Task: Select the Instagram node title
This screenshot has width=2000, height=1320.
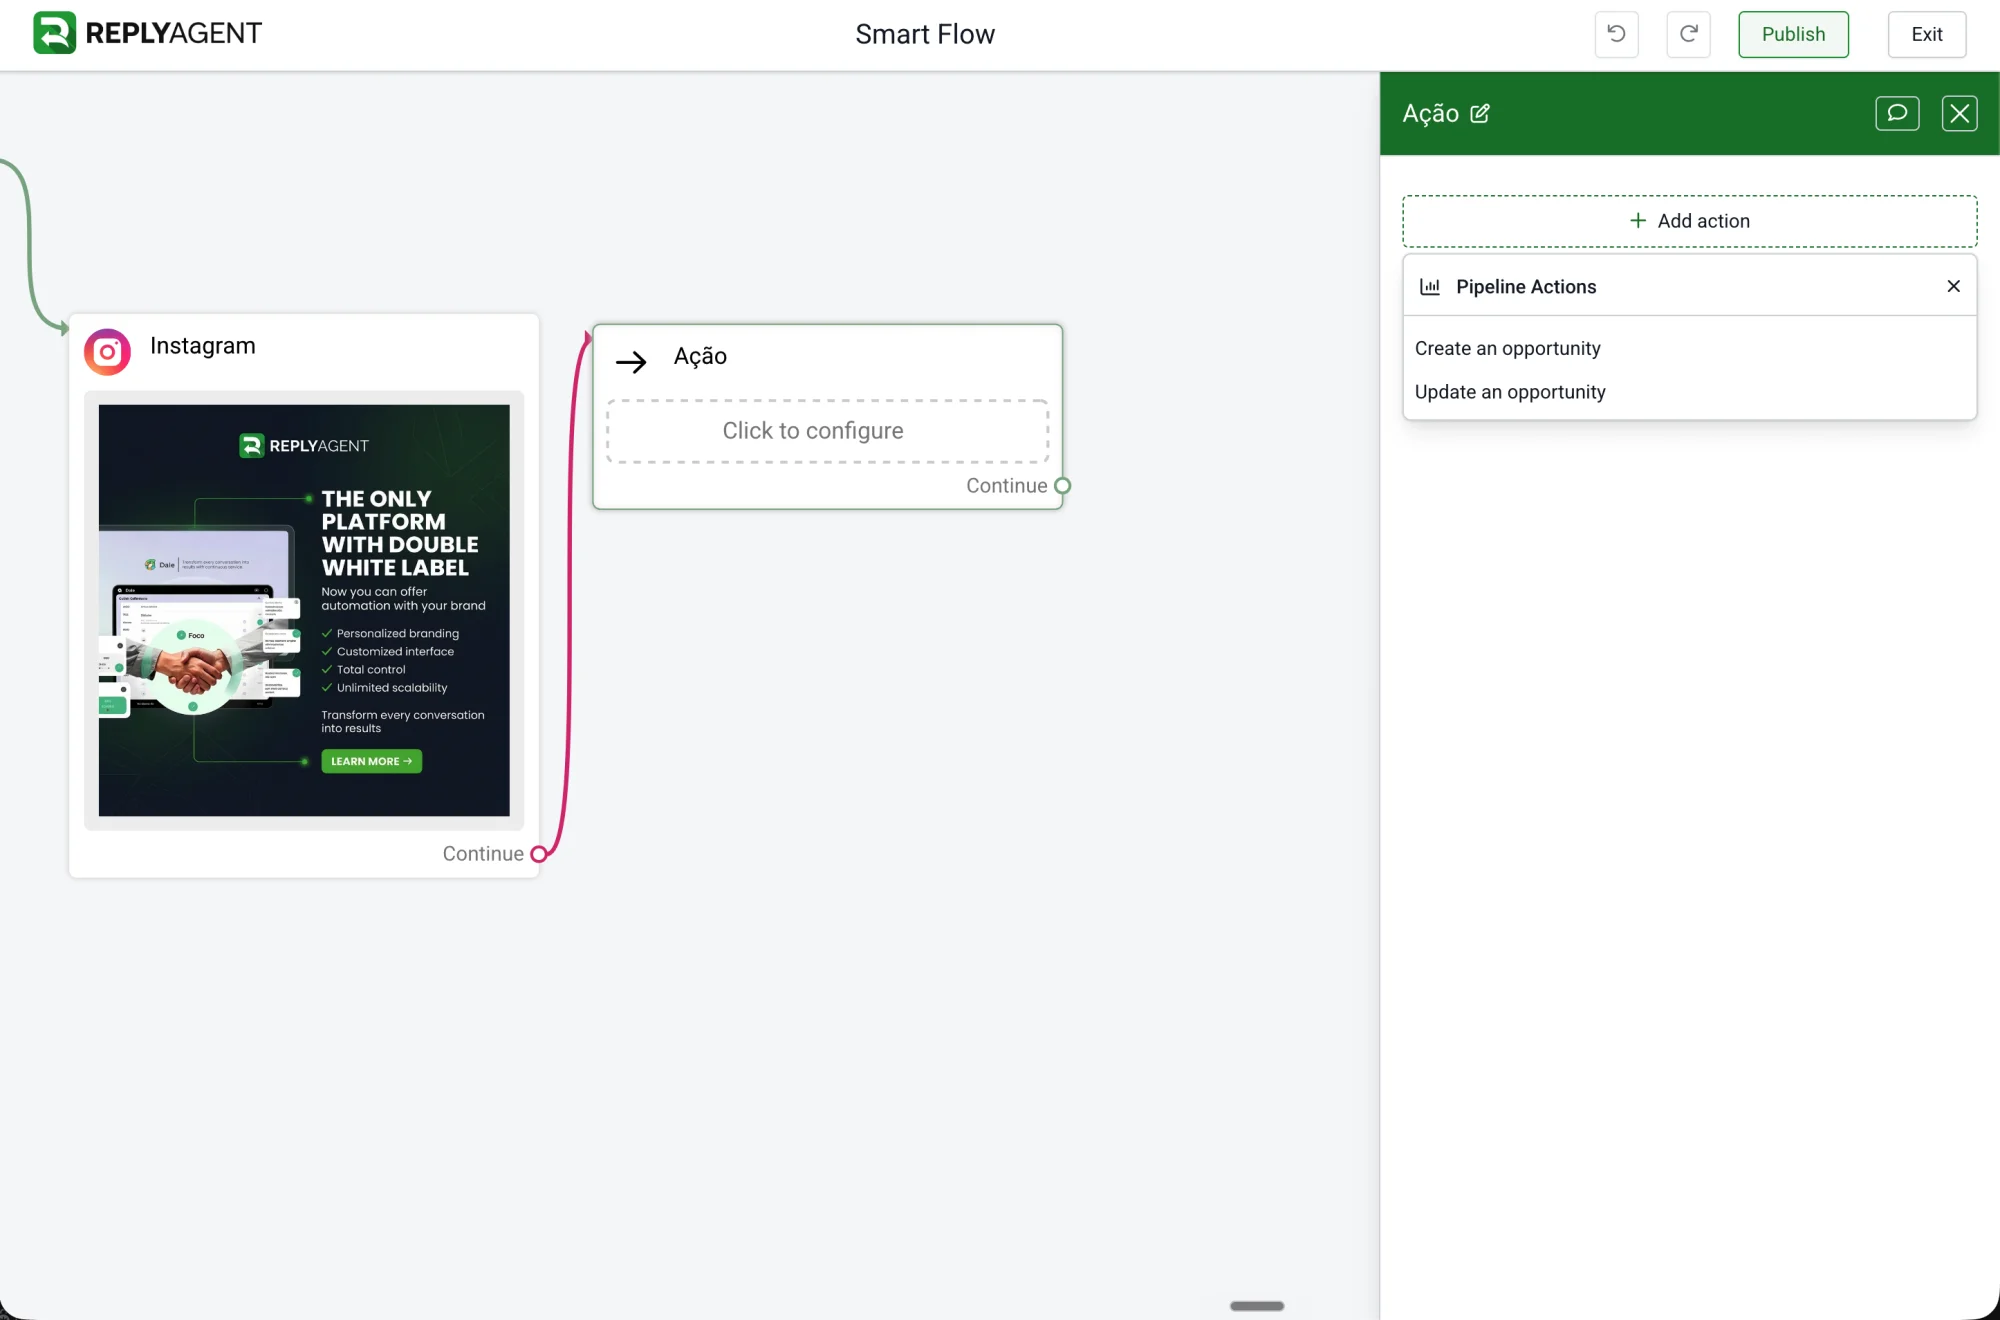Action: click(x=203, y=345)
